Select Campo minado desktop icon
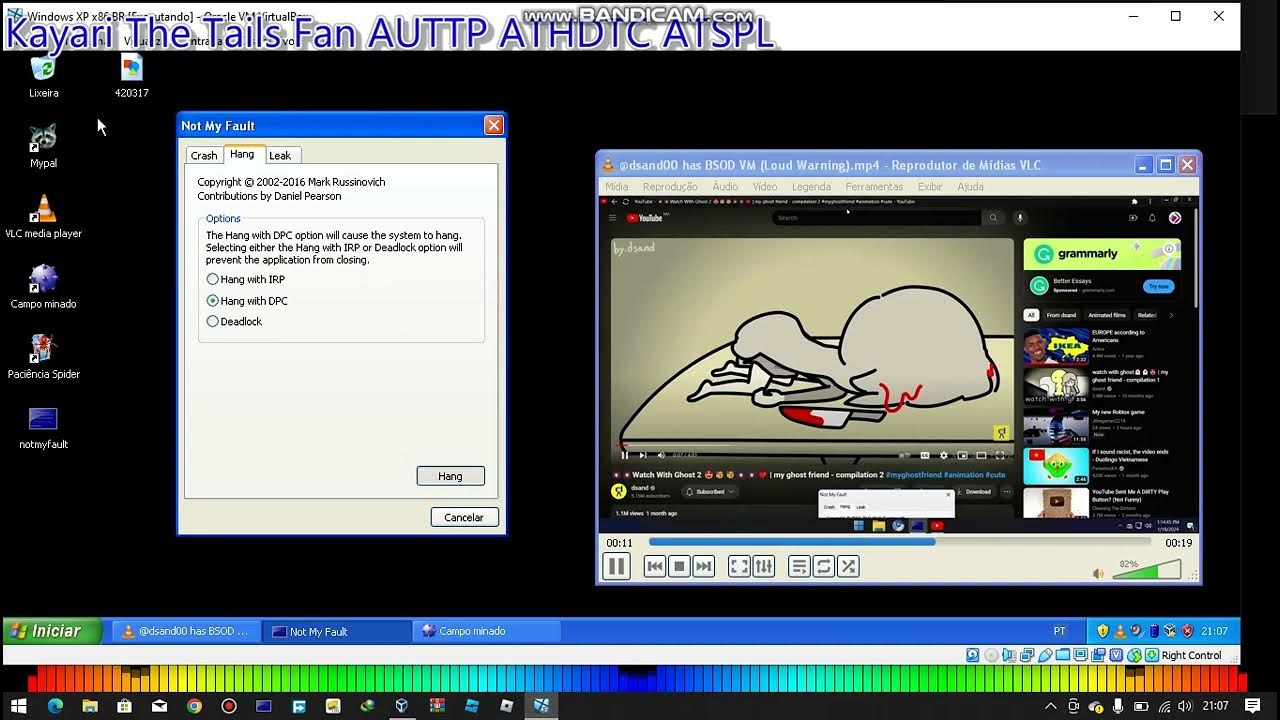Image resolution: width=1280 pixels, height=720 pixels. tap(43, 287)
